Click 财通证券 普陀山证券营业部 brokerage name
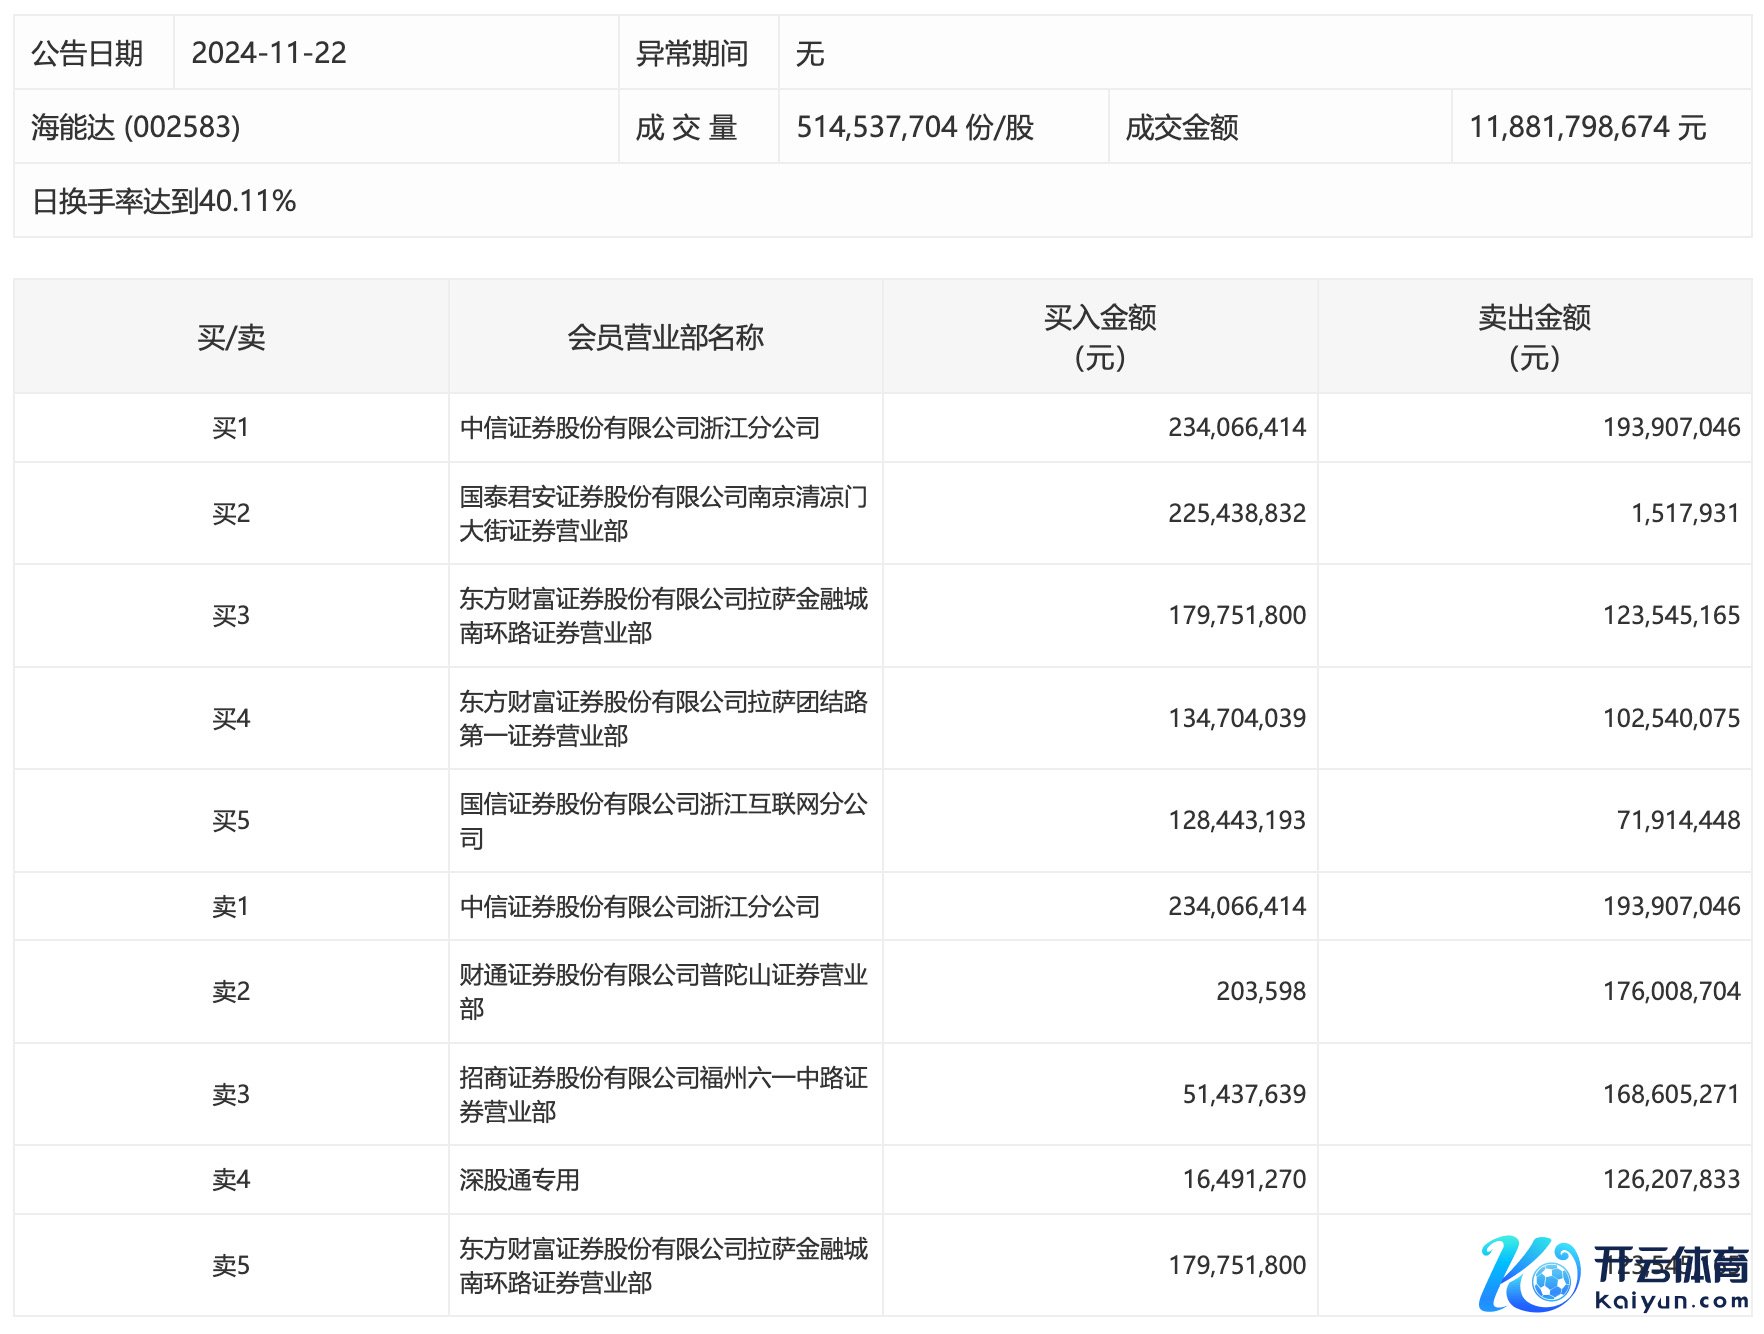1764x1334 pixels. click(x=663, y=991)
